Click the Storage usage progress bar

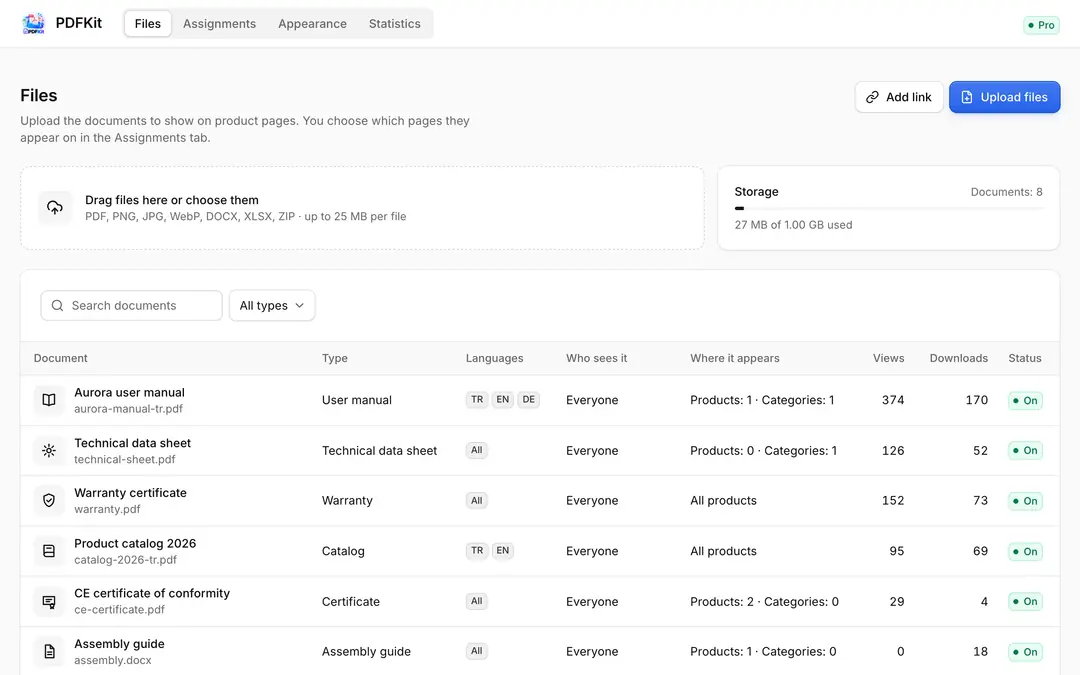(889, 208)
